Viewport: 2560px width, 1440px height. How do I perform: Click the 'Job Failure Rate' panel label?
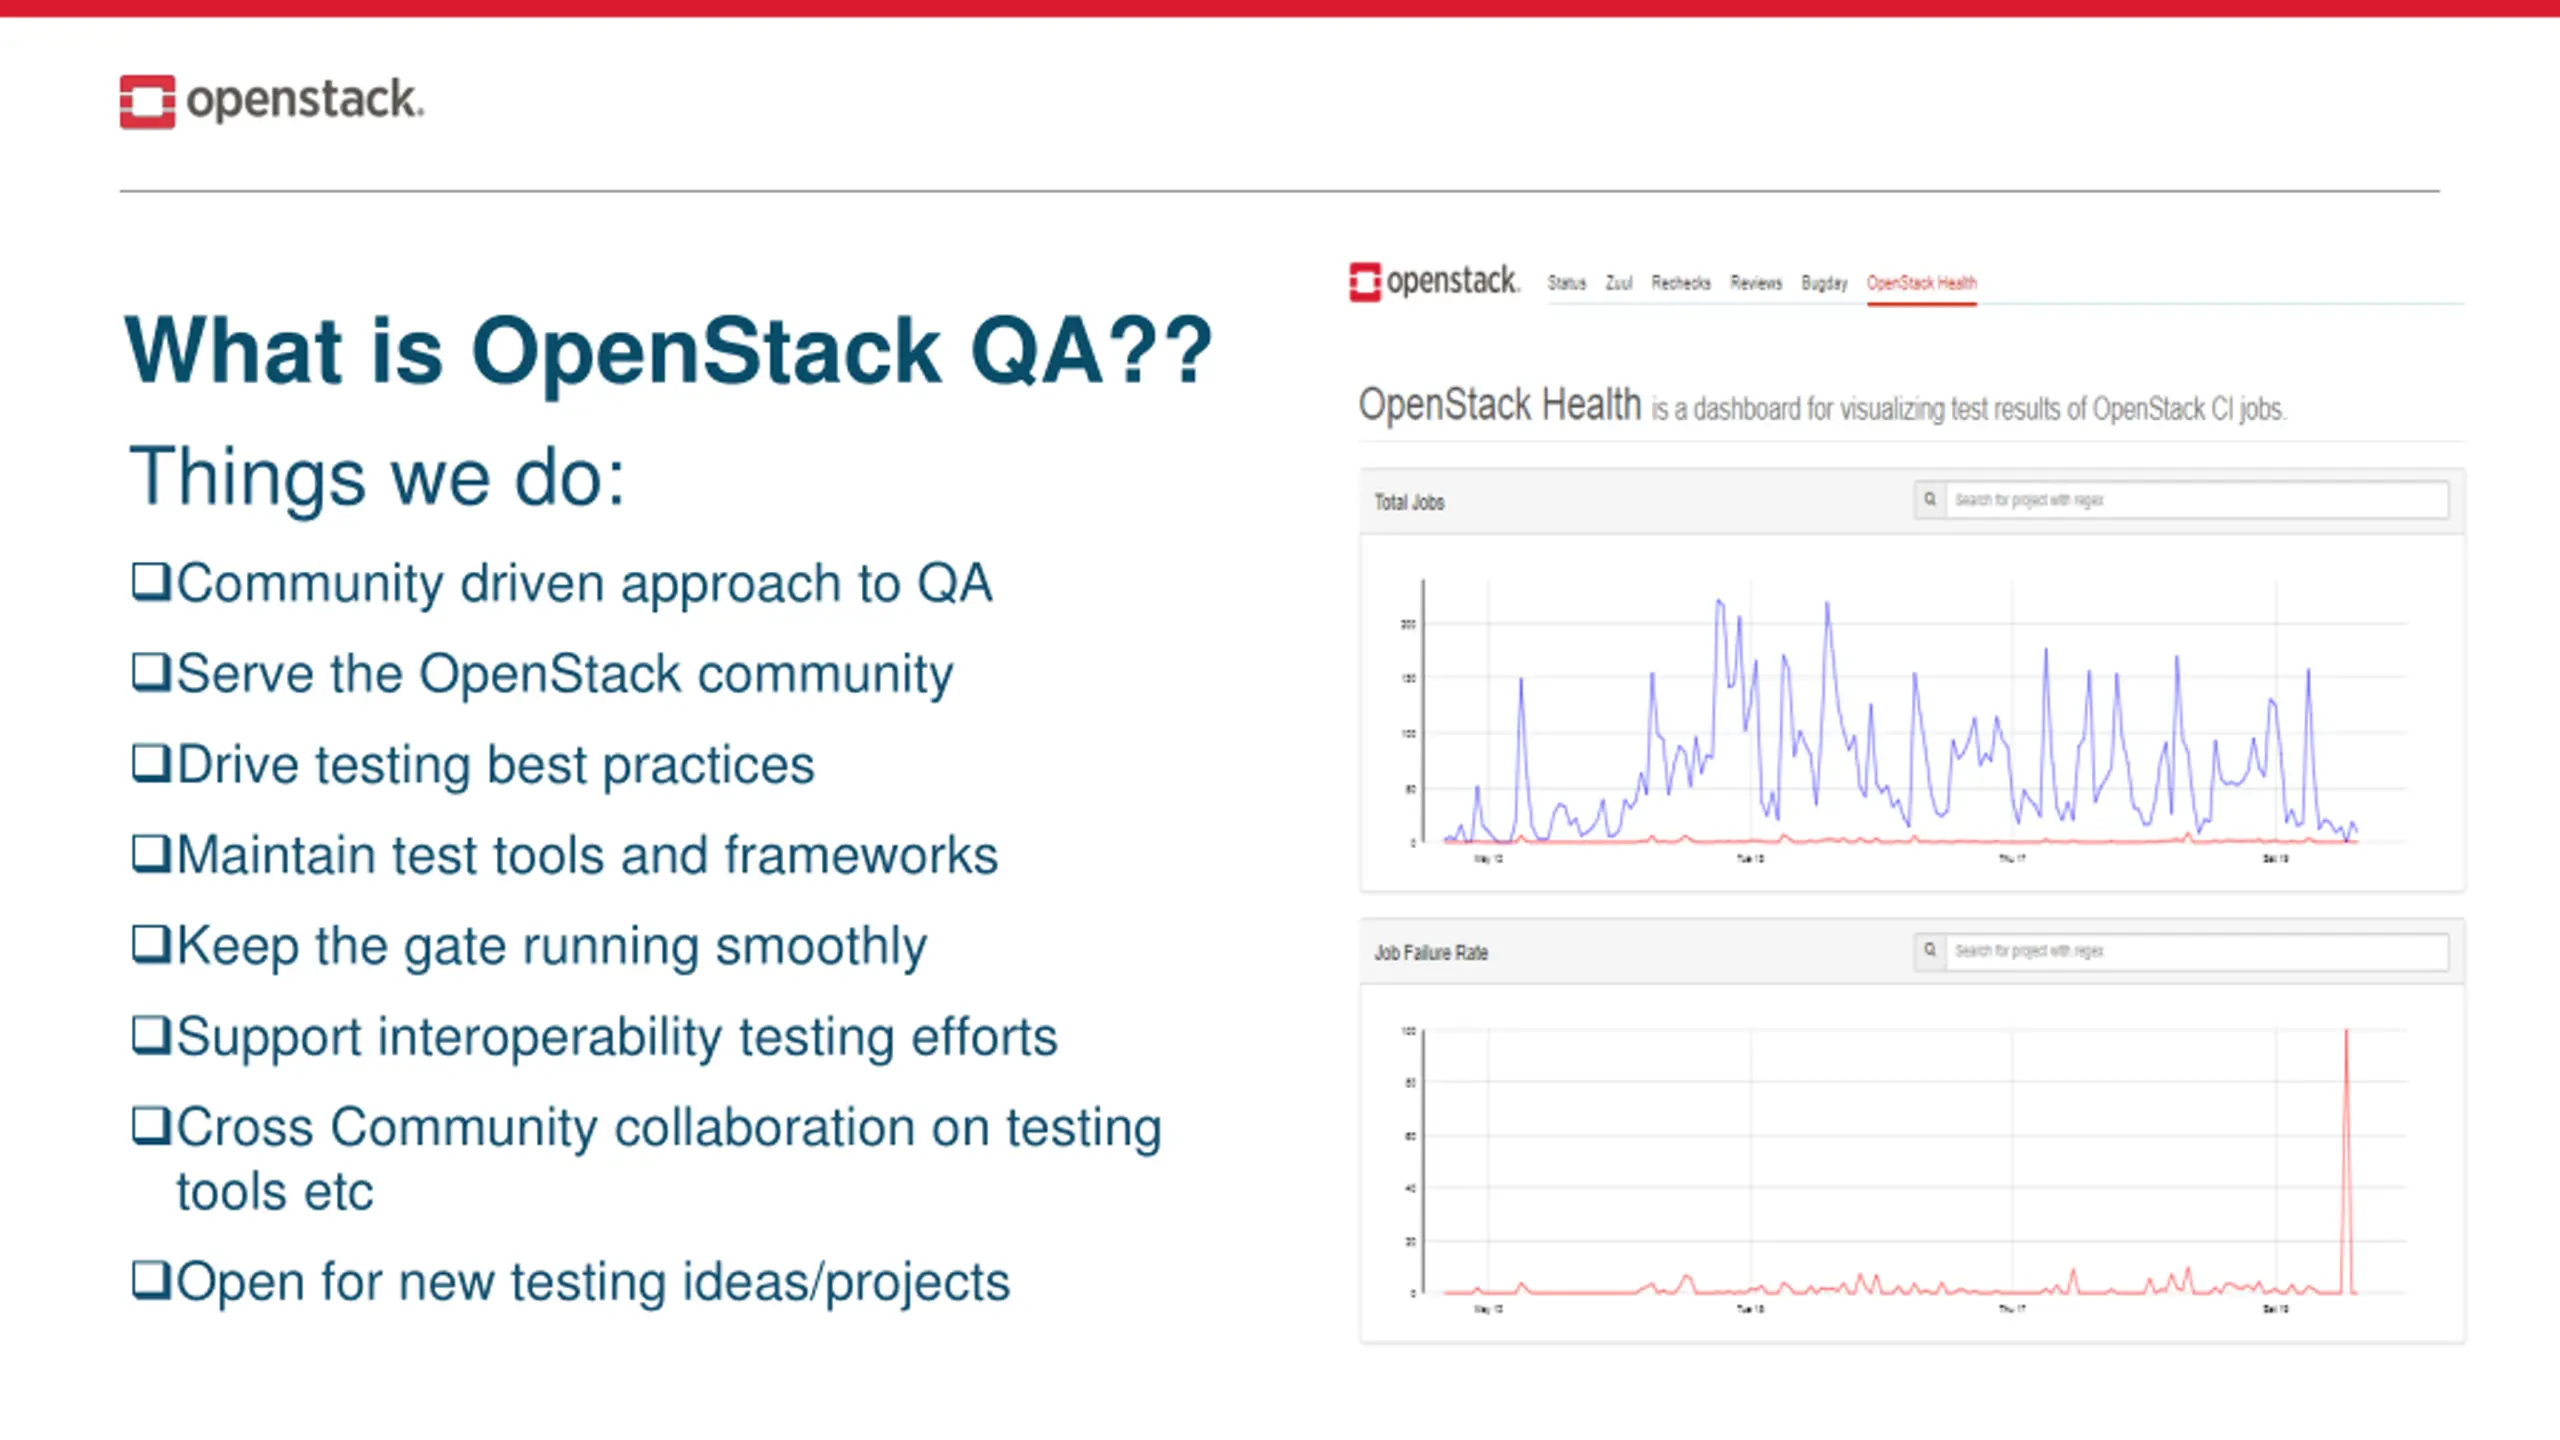point(1431,952)
